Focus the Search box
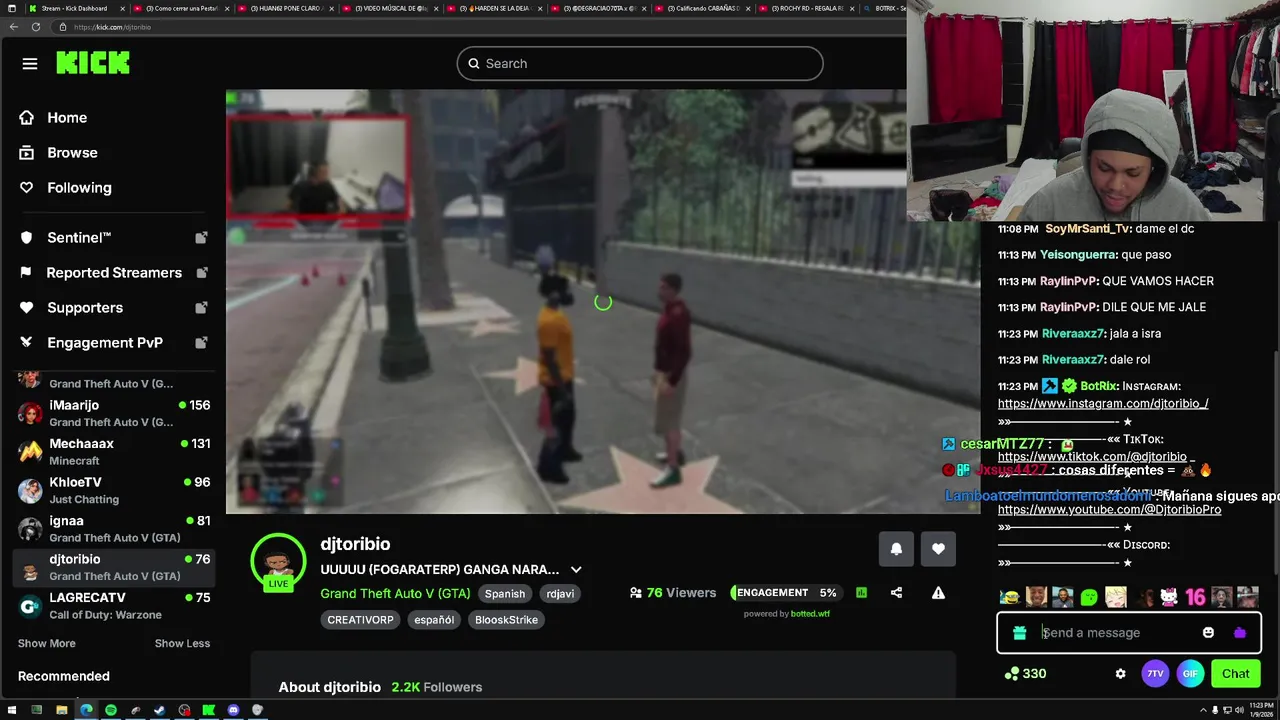The width and height of the screenshot is (1280, 720). 640,64
